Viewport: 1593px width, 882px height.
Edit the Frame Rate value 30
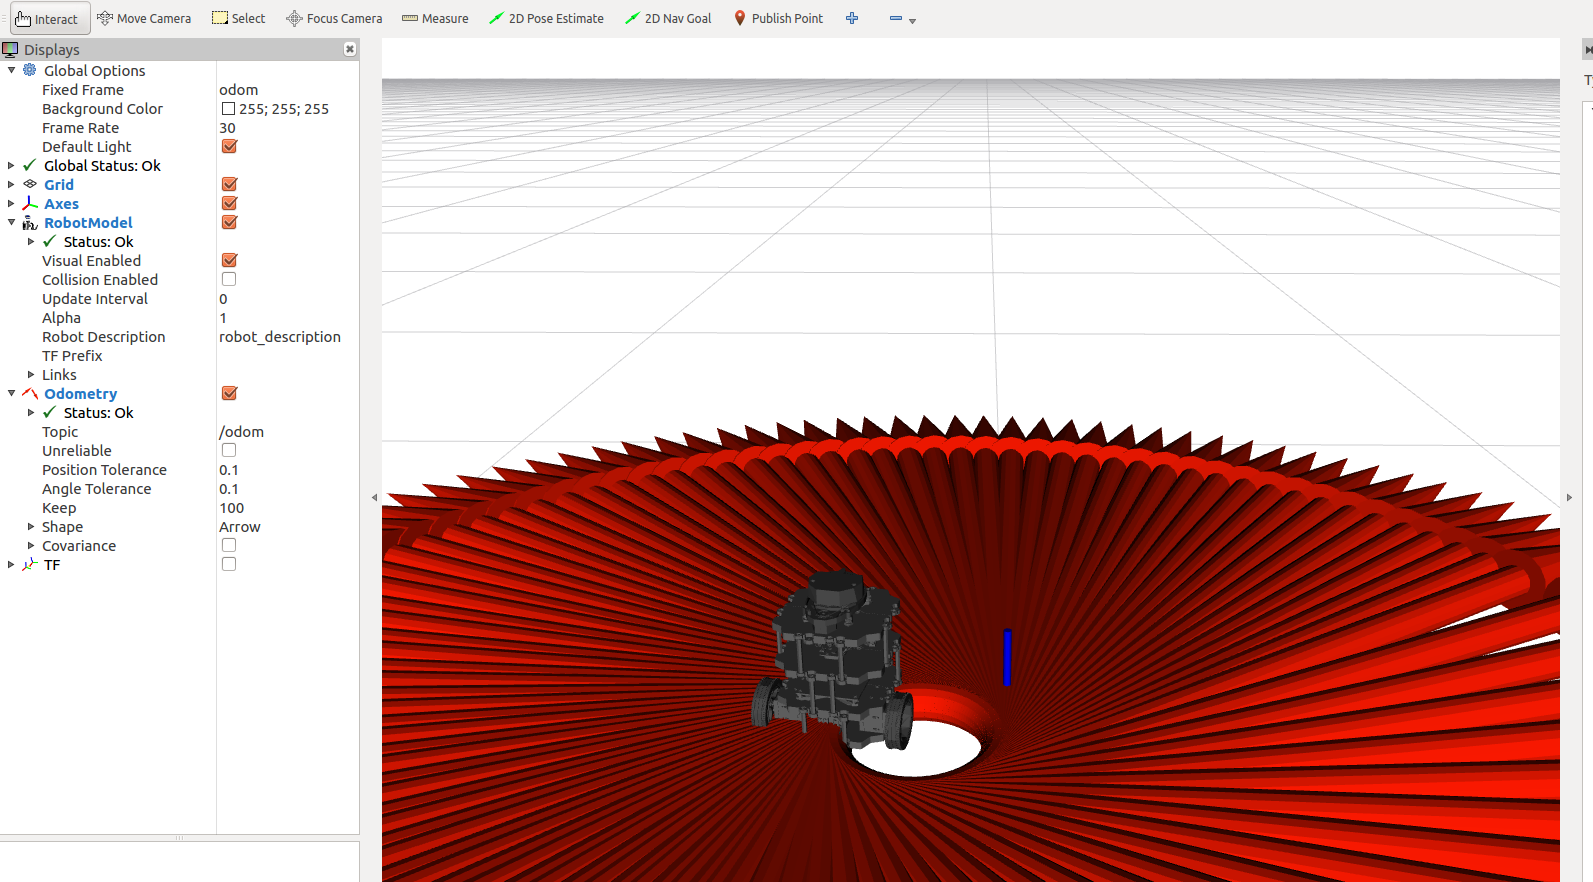tap(287, 127)
